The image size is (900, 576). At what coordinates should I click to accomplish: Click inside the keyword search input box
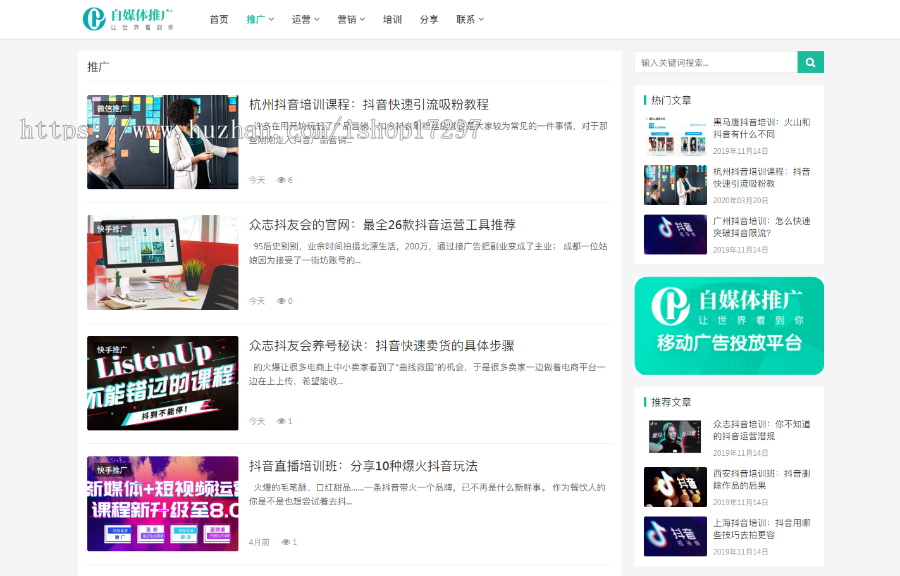pos(710,61)
